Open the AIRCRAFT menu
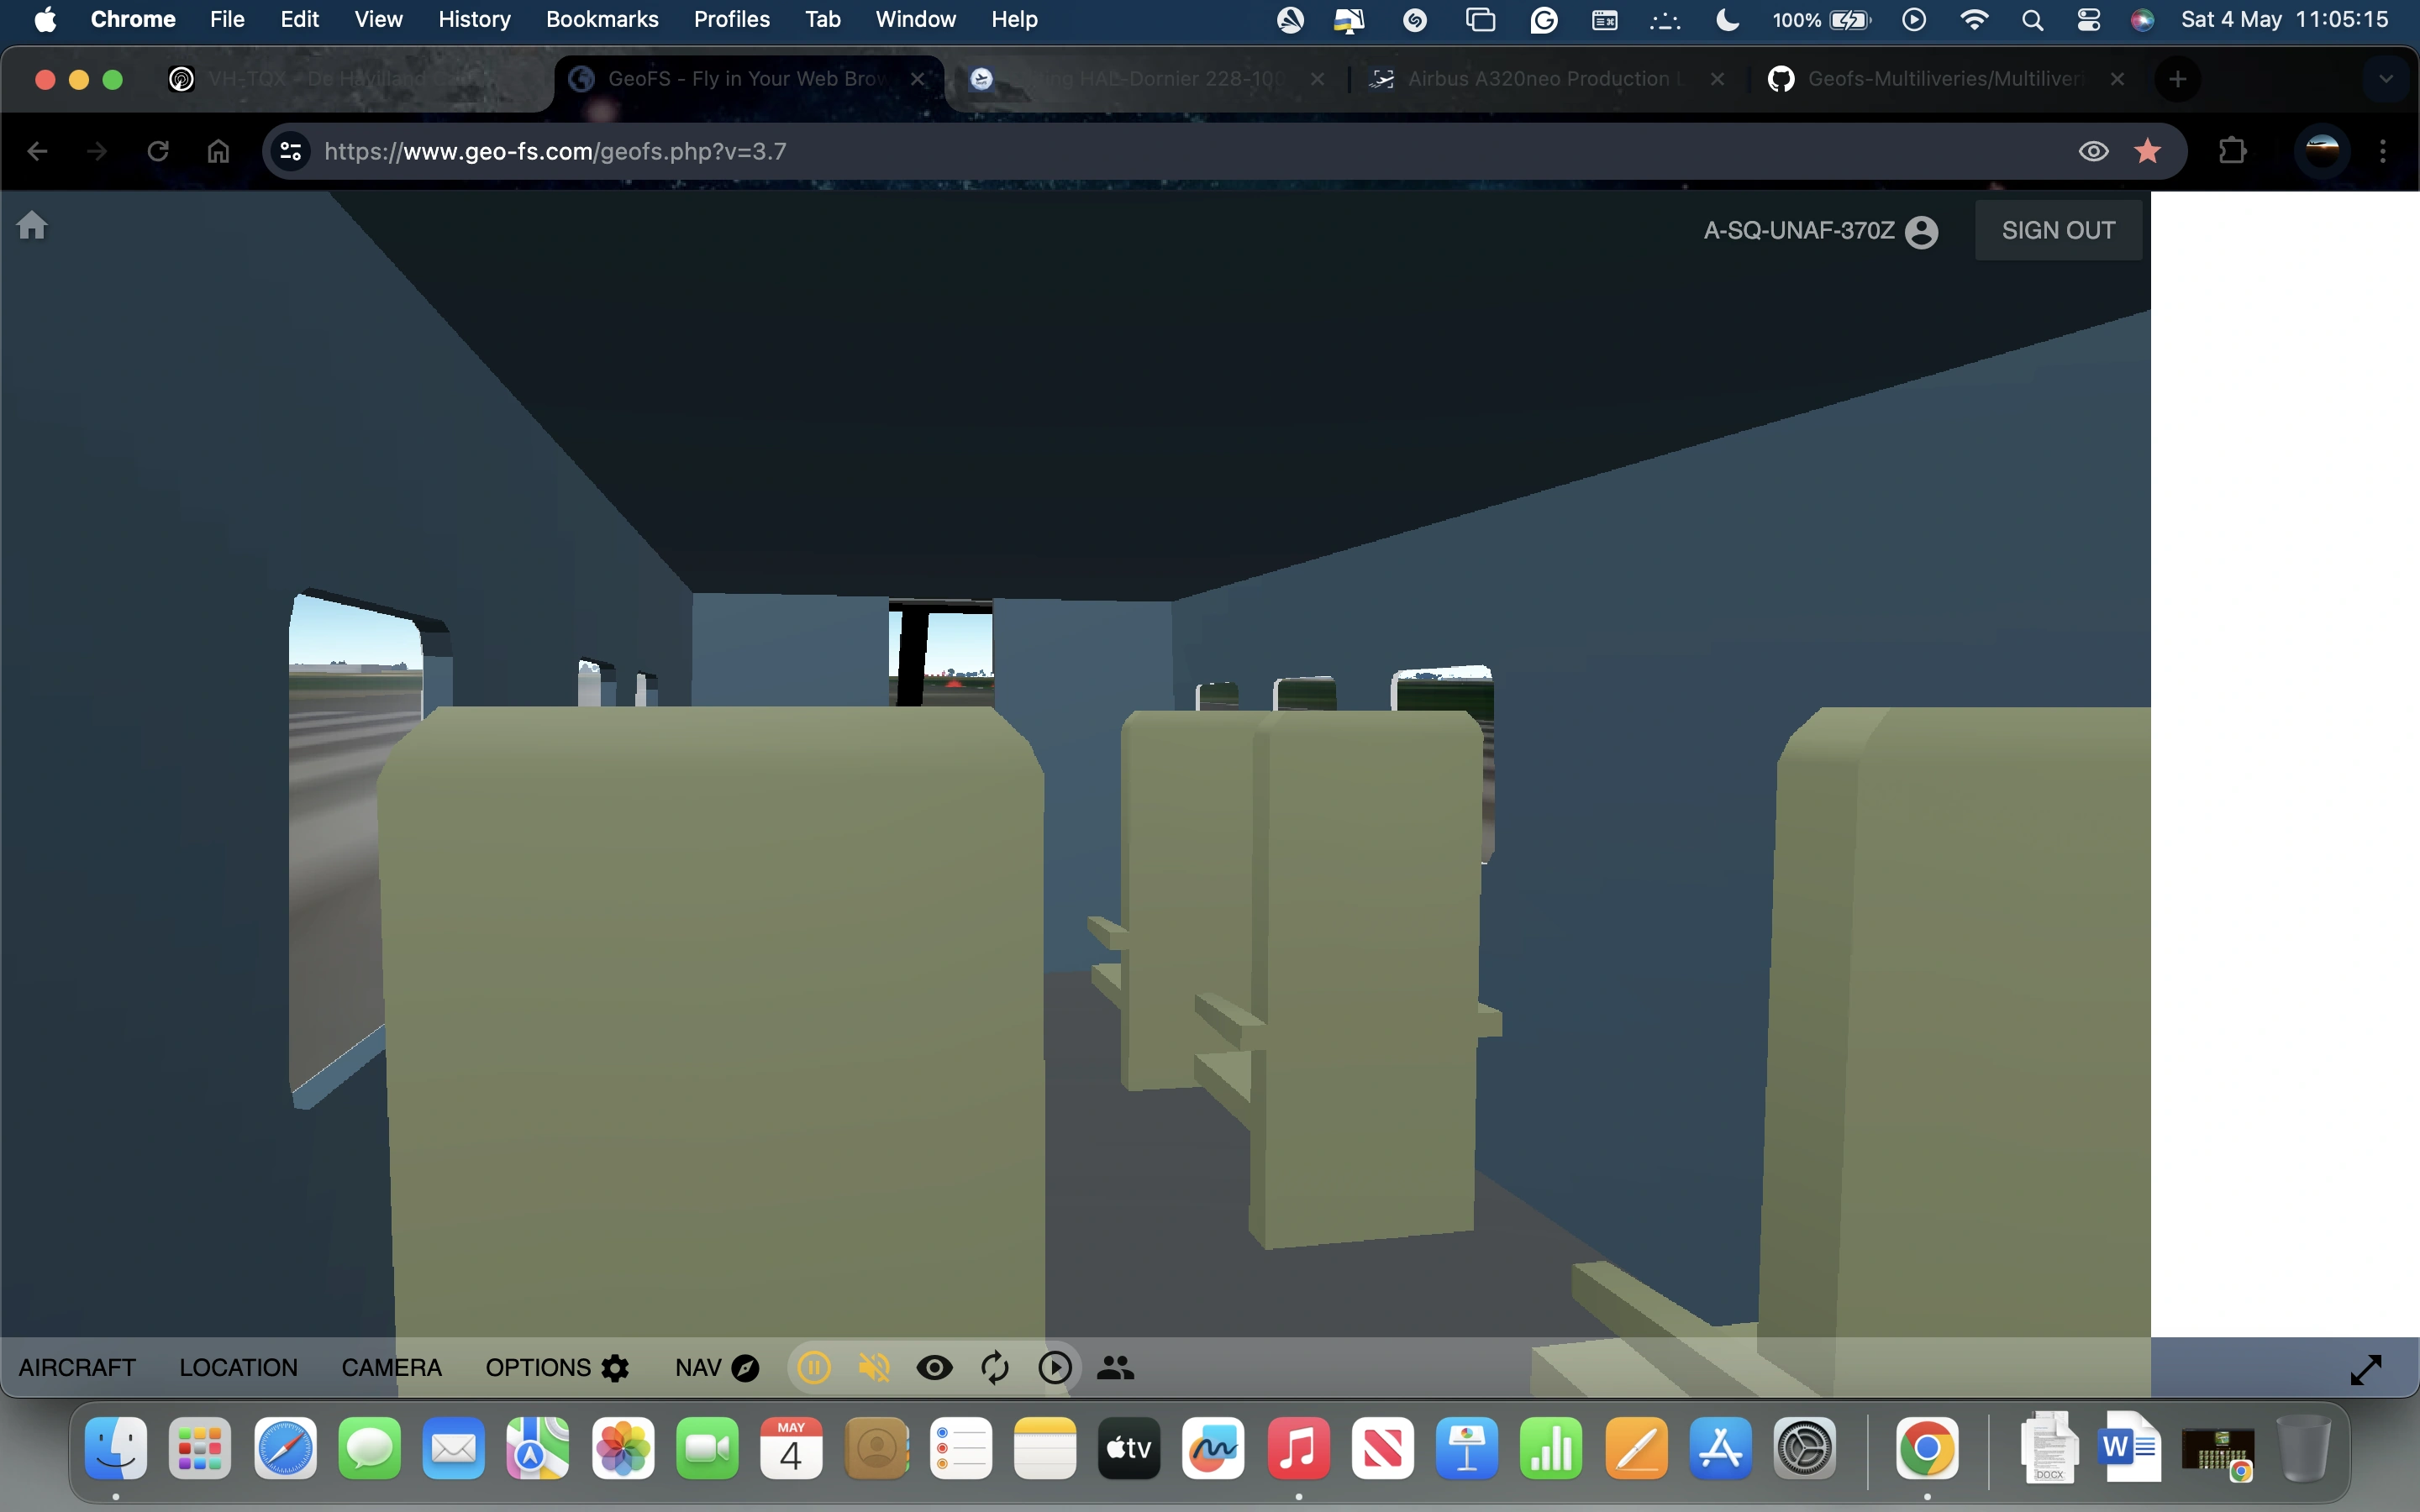This screenshot has height=1512, width=2420. [77, 1367]
